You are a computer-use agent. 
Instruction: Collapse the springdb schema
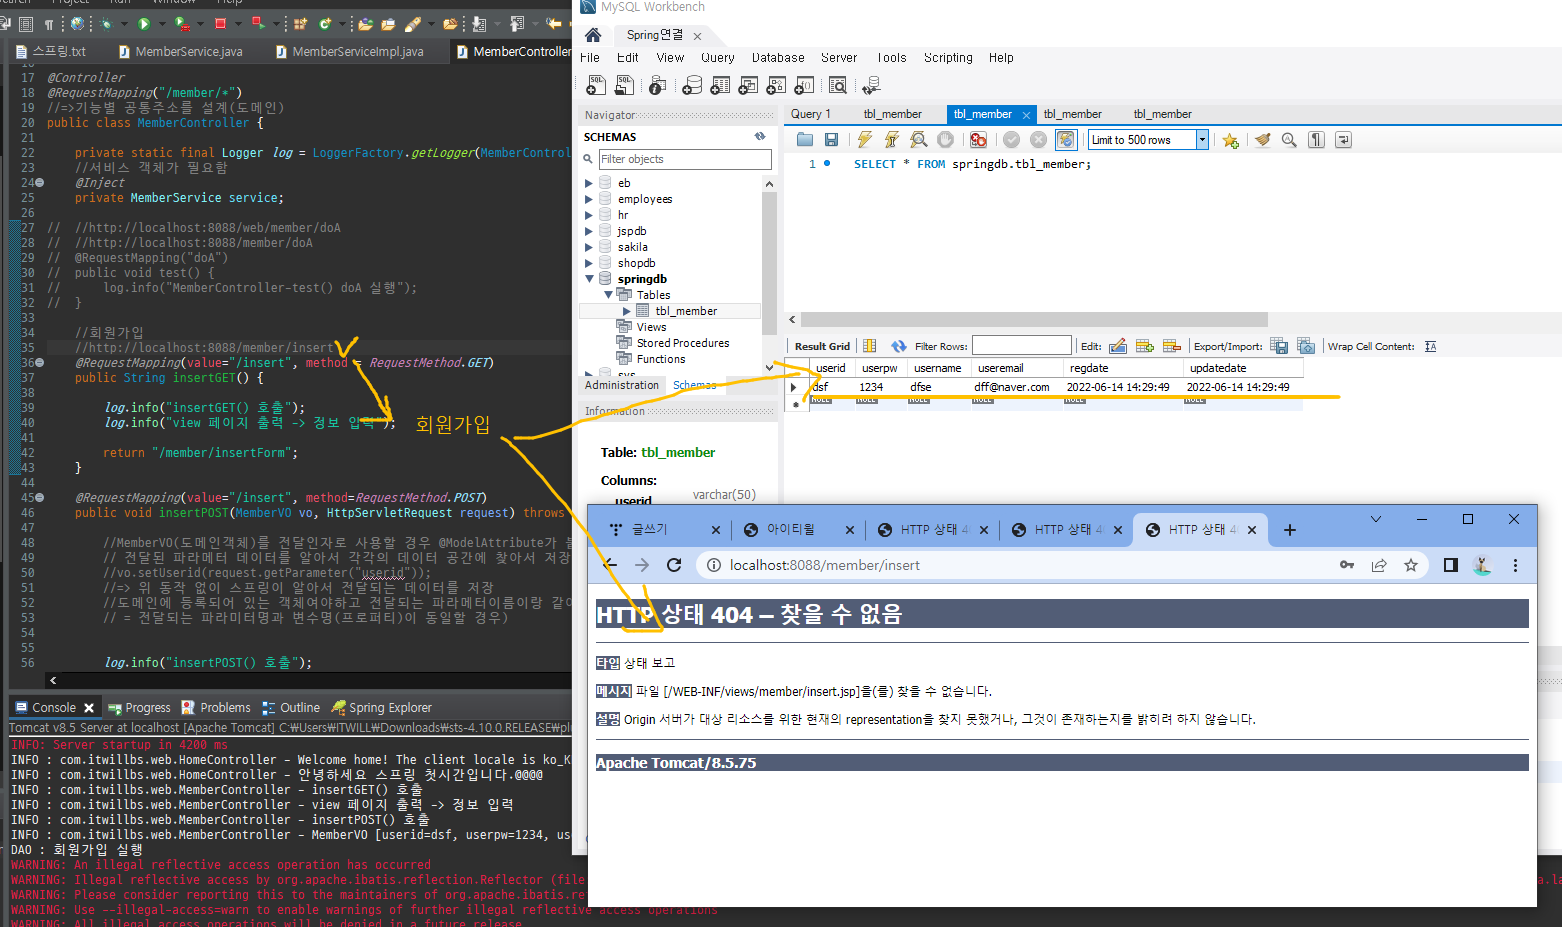[589, 279]
